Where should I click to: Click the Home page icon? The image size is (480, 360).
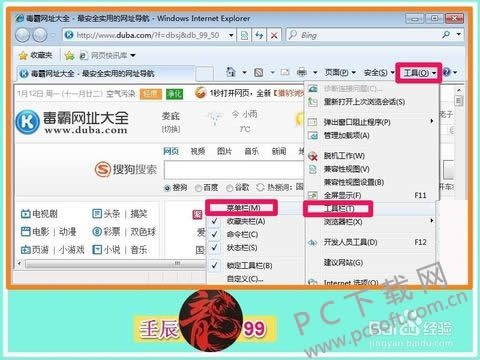(231, 72)
